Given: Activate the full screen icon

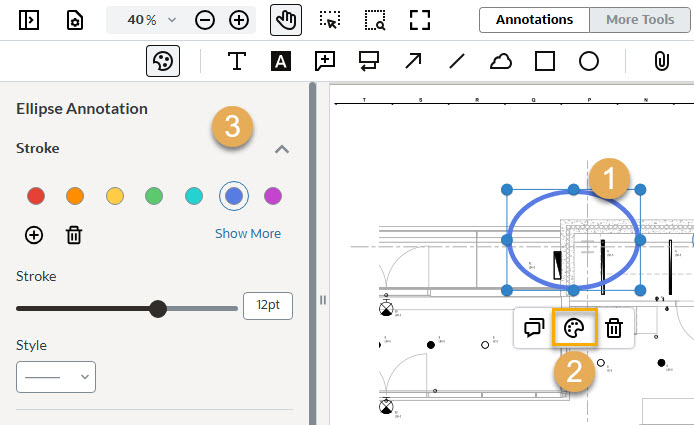Looking at the screenshot, I should tap(420, 20).
